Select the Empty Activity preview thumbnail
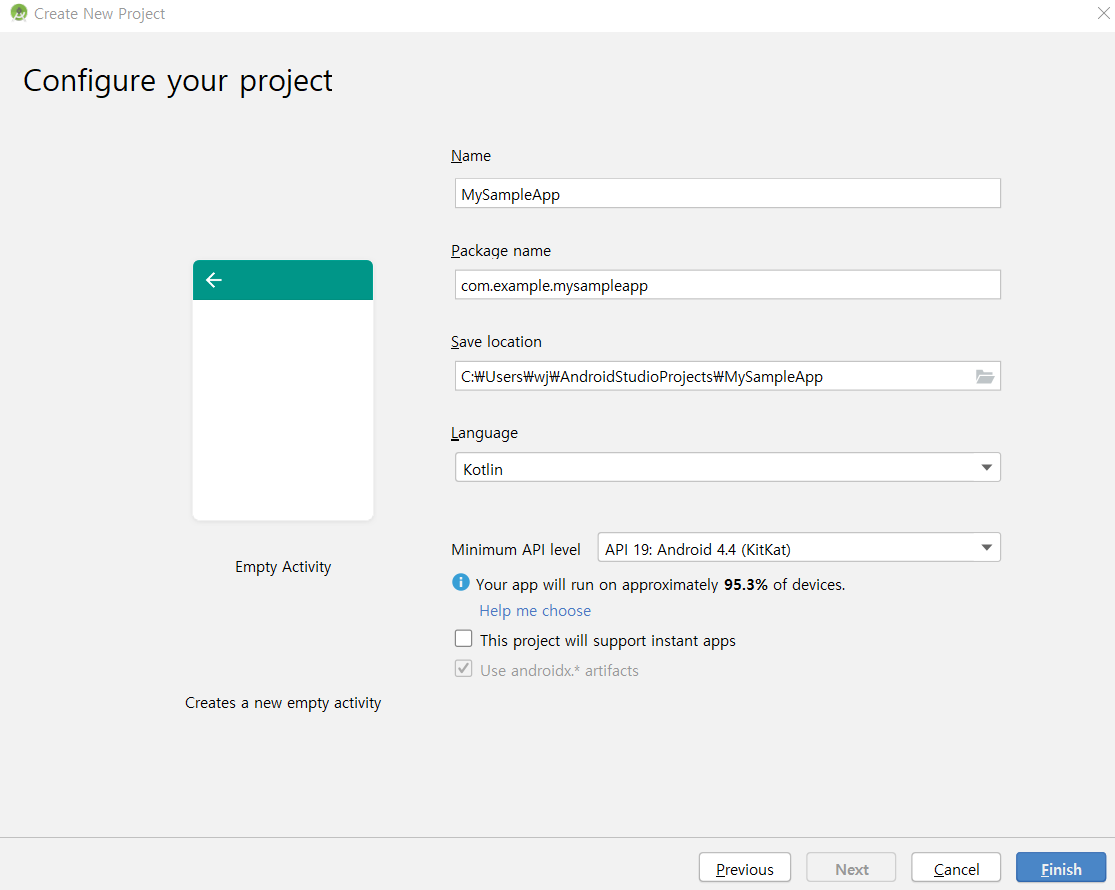 click(x=283, y=390)
